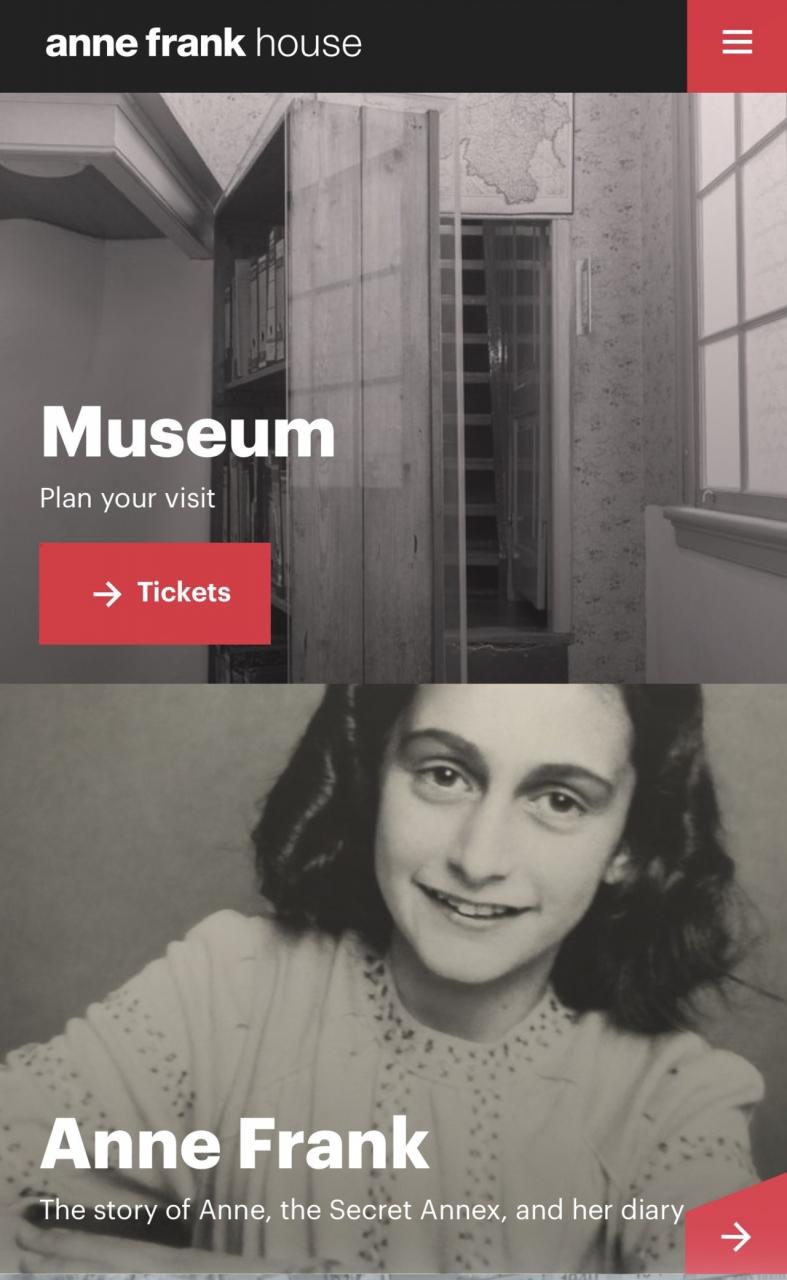Click the movable bookcase in Museum photo

pyautogui.click(x=330, y=390)
